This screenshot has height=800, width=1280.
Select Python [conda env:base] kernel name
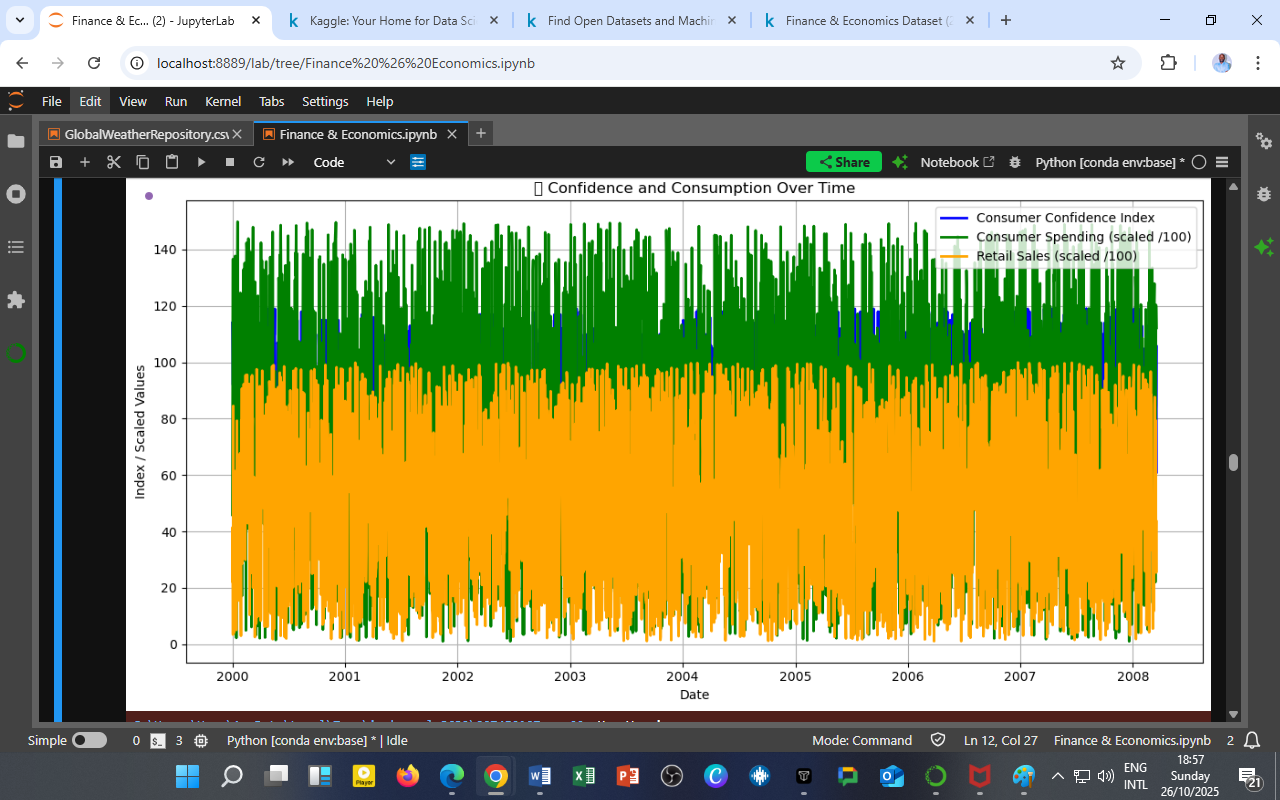(1109, 162)
